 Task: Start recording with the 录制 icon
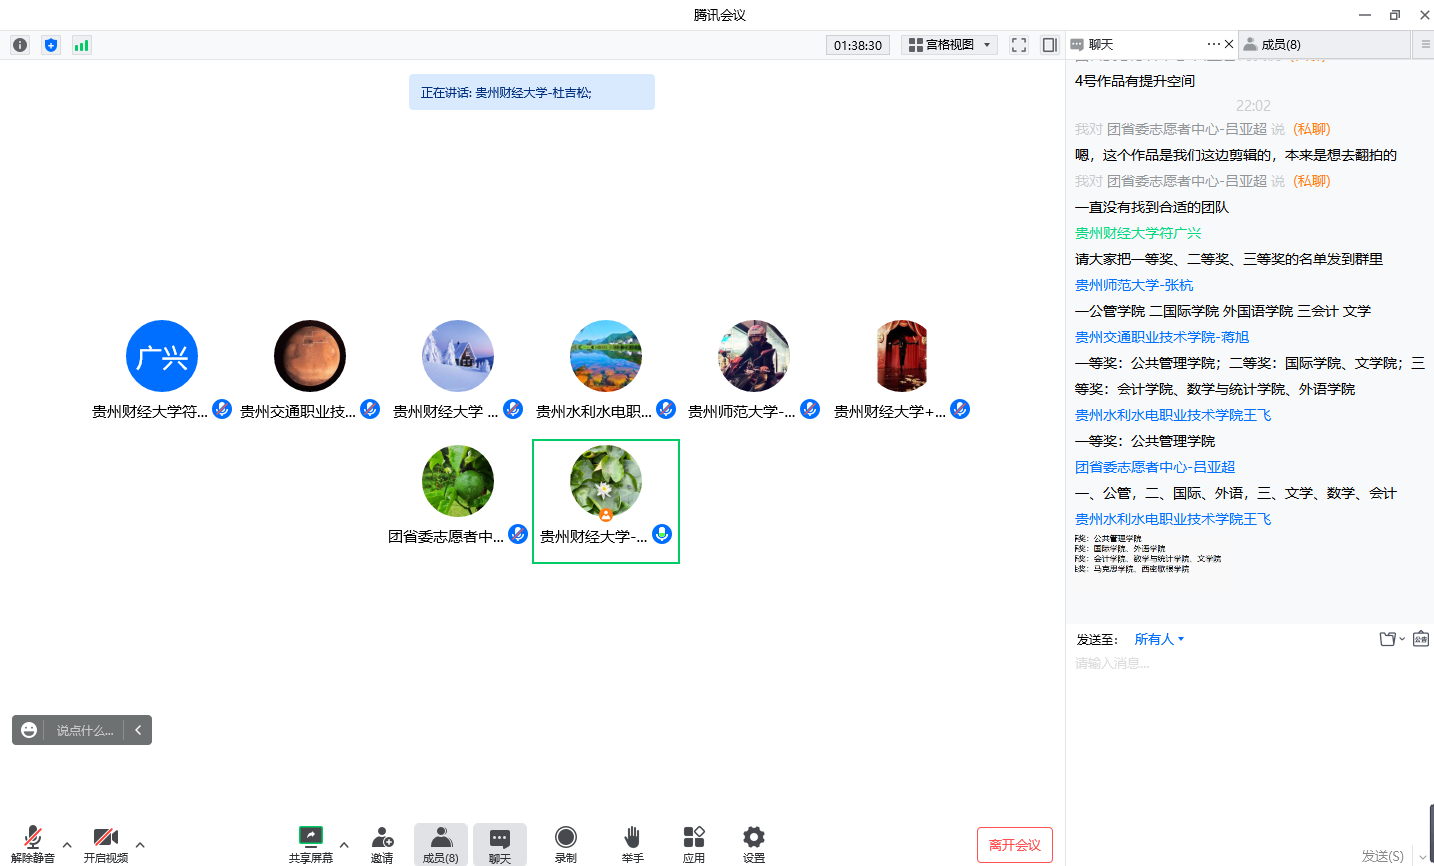click(566, 843)
